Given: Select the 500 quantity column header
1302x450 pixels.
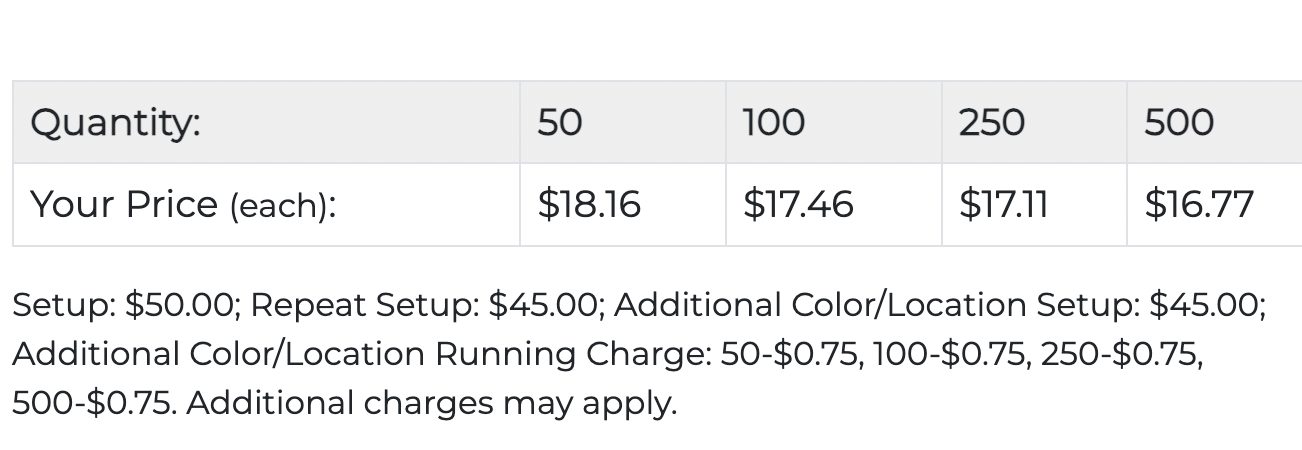Looking at the screenshot, I should (1214, 122).
